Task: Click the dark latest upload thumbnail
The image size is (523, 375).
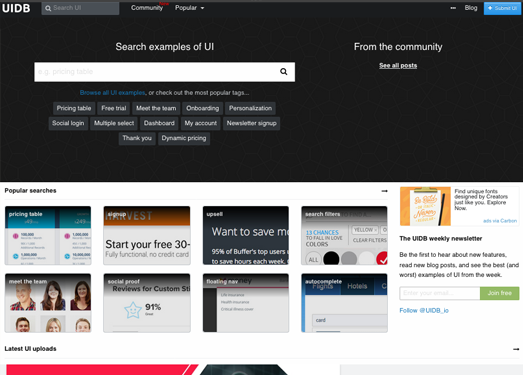Action: (x=244, y=370)
